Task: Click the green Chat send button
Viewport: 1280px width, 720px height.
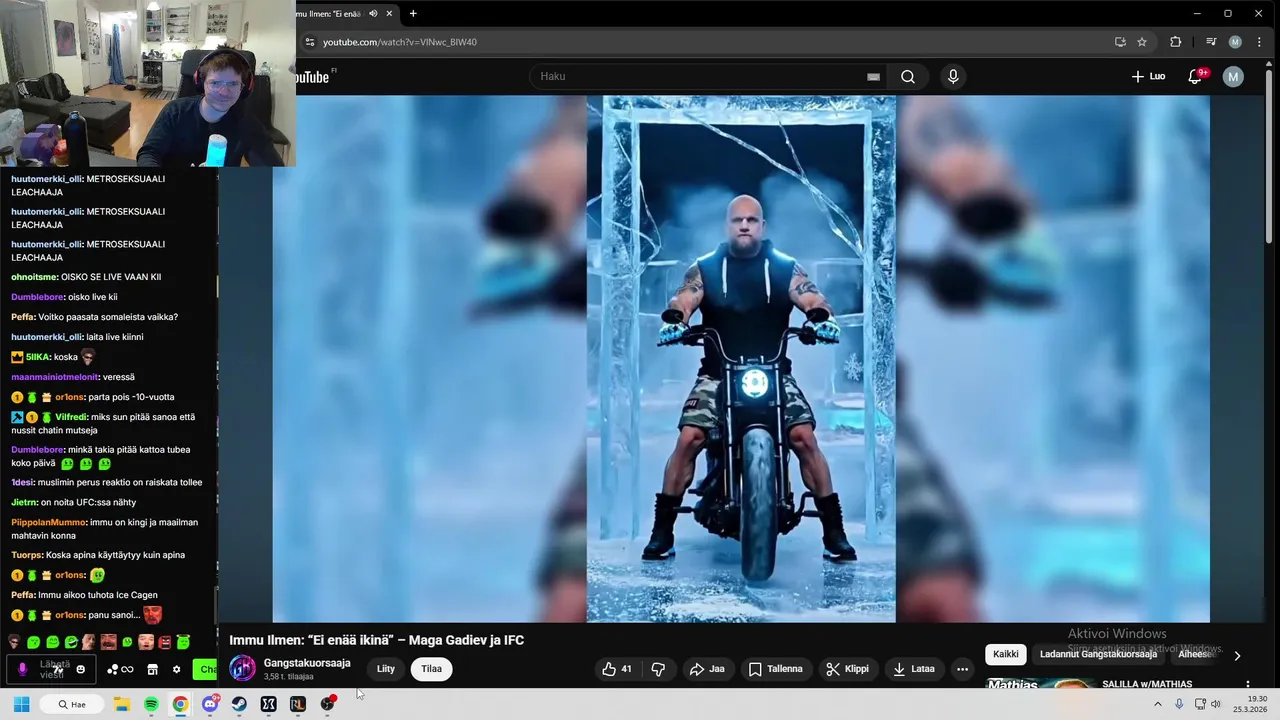Action: 205,669
